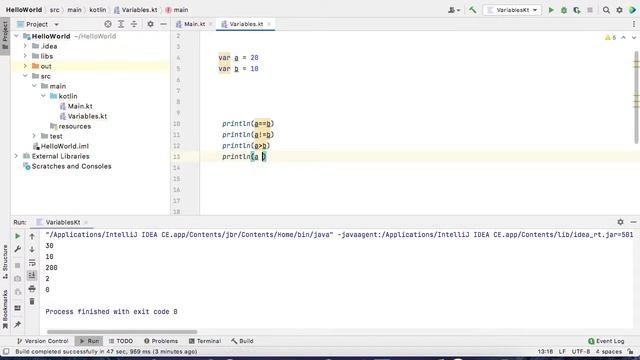Screen dimensions: 640x360
Task: Open the wrench settings in the Run panel
Action: (18, 249)
